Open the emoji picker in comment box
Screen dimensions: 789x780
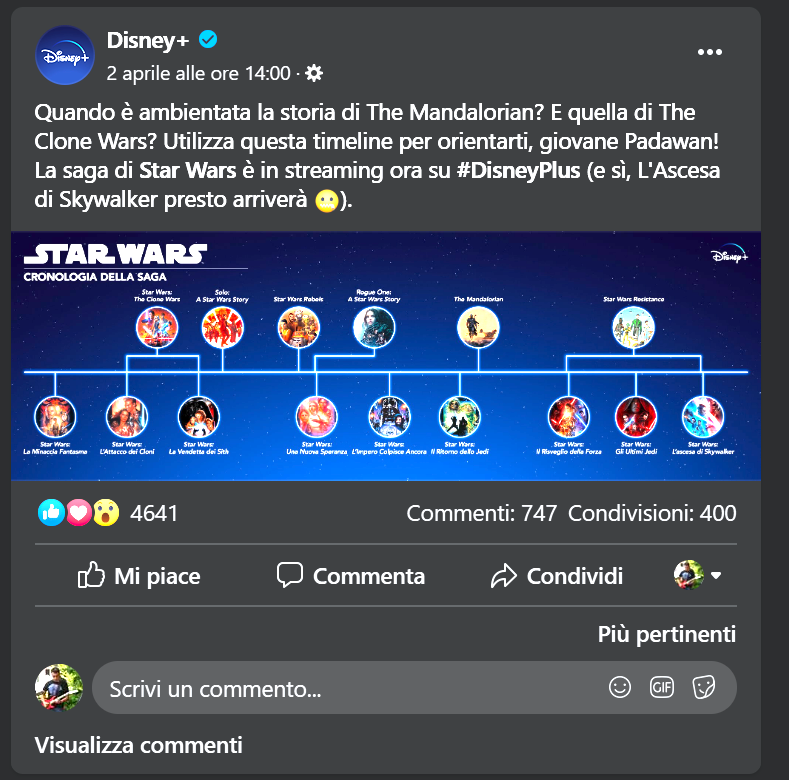(x=619, y=687)
